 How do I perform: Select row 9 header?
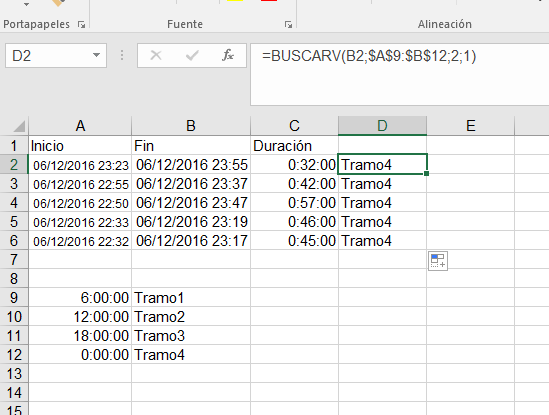click(14, 298)
